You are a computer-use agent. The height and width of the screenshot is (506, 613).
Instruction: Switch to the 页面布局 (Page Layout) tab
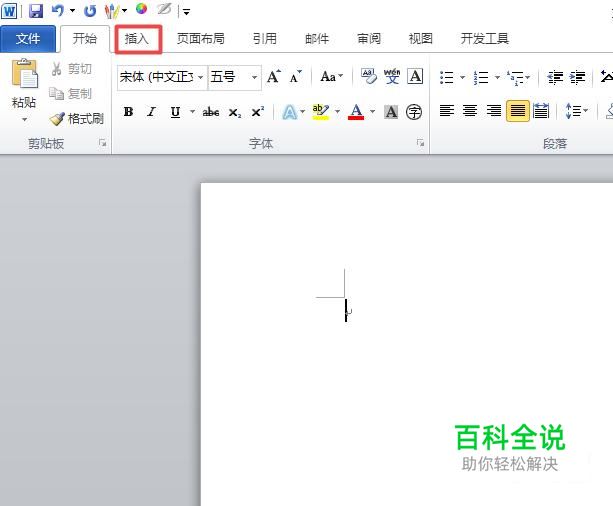pyautogui.click(x=201, y=38)
